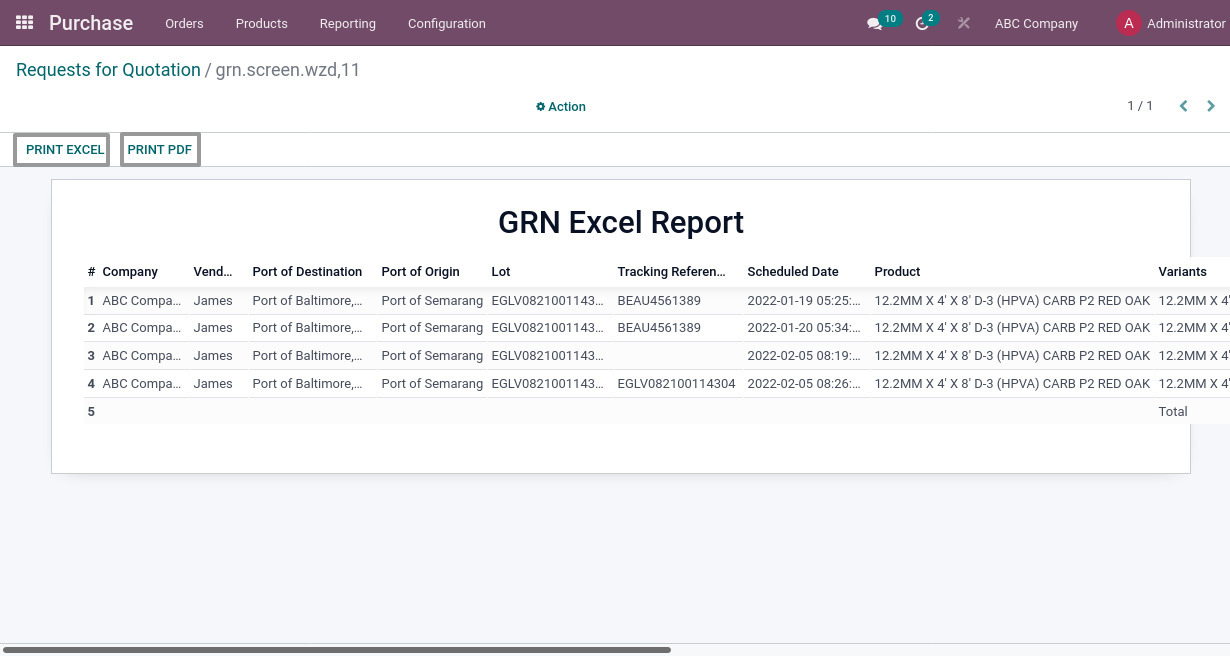Viewport: 1230px width, 656px height.
Task: Switch to the Orders menu
Action: tap(184, 23)
